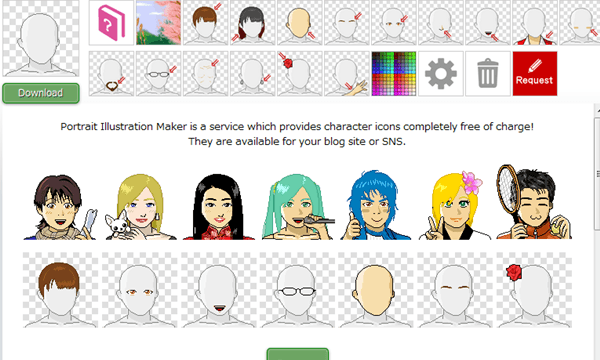This screenshot has height=360, width=600.
Task: Open settings with the gear icon
Action: point(441,73)
